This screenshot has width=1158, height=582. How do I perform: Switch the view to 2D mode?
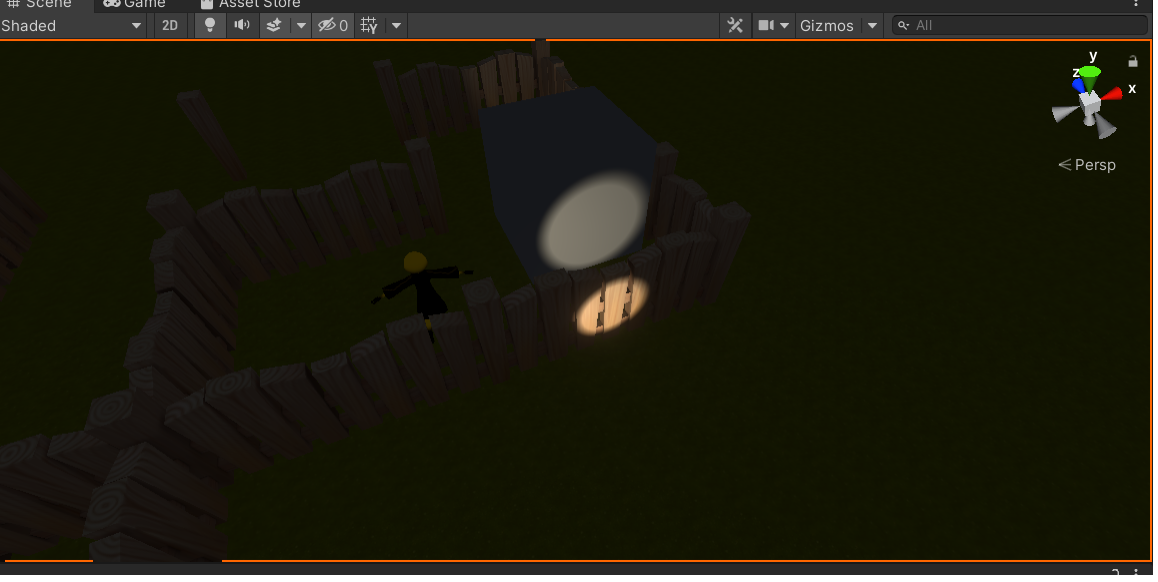point(168,25)
